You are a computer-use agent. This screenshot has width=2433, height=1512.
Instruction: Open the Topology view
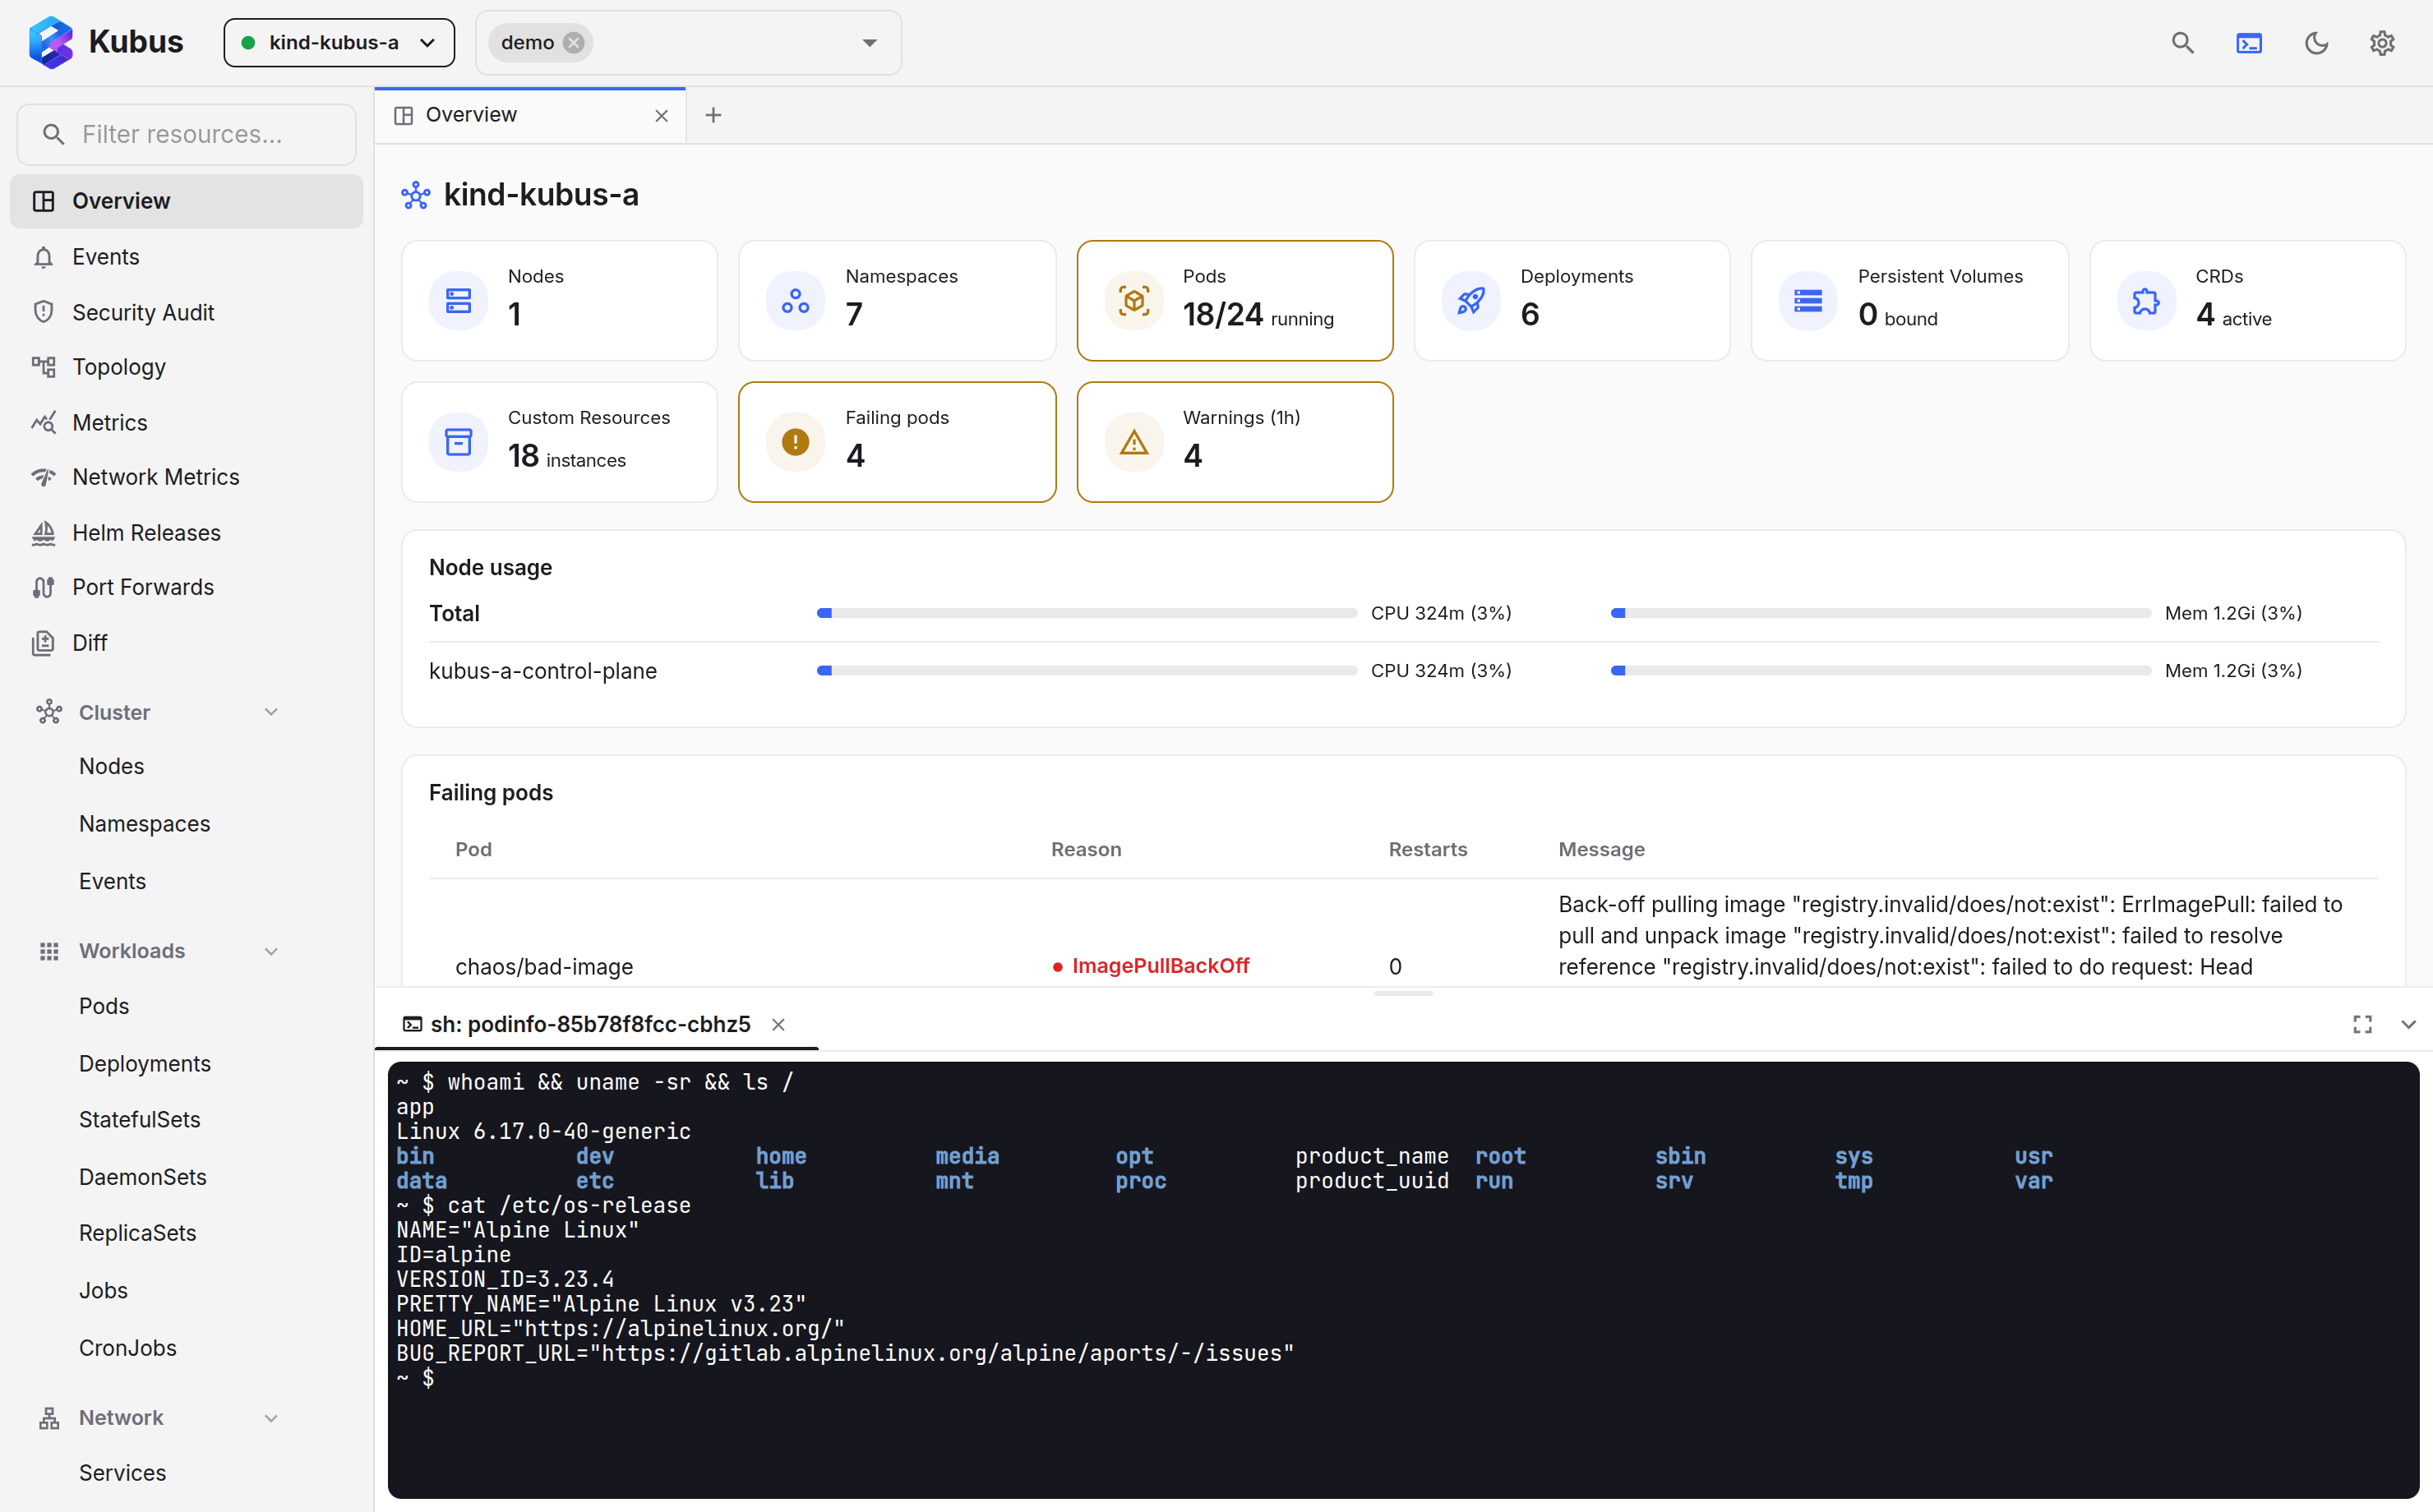pos(187,367)
